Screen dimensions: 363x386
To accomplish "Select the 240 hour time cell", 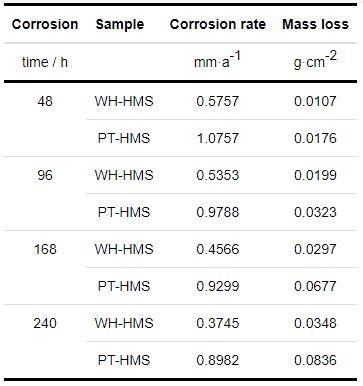I will click(45, 323).
